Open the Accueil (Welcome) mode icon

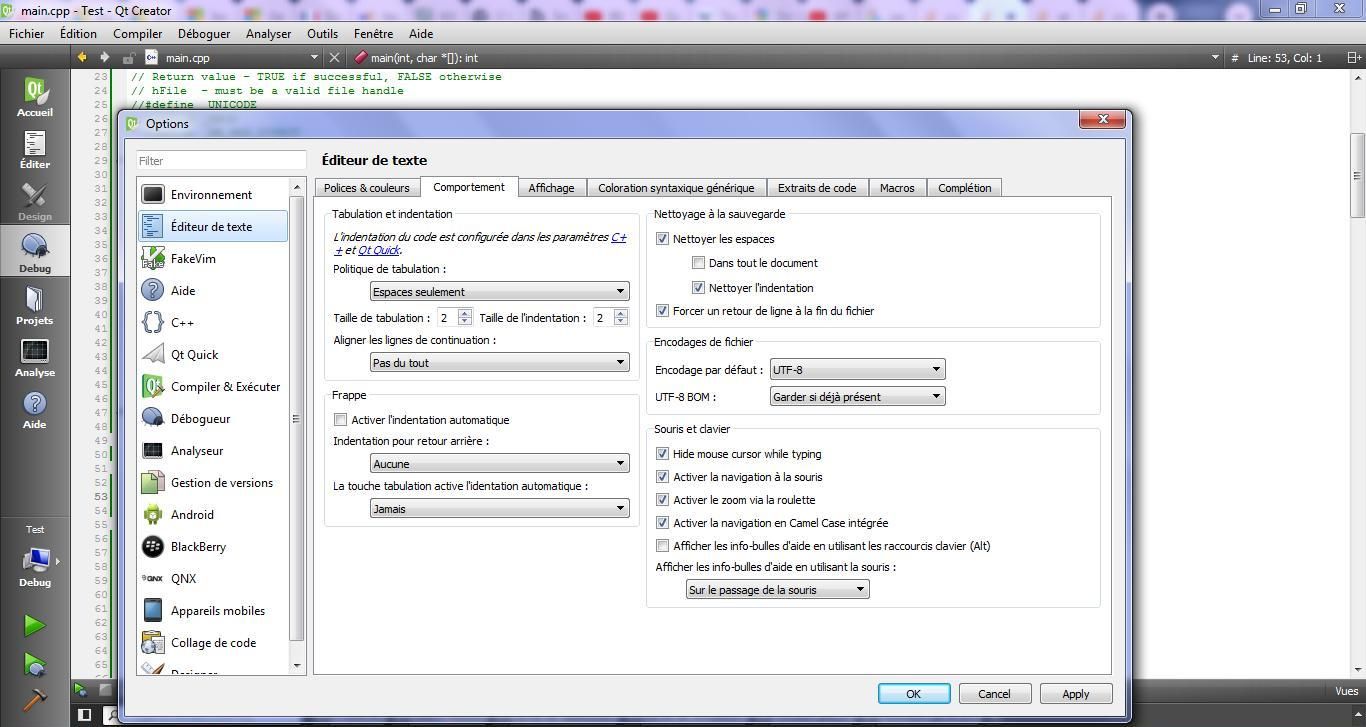click(34, 98)
